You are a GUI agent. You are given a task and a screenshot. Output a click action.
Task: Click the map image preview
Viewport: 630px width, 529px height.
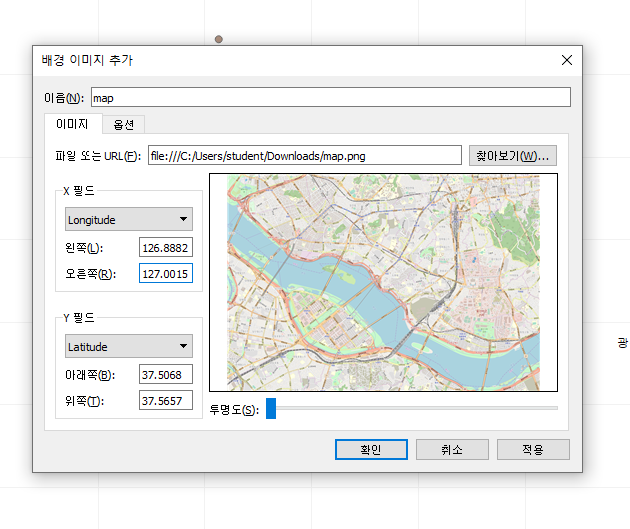(x=383, y=282)
